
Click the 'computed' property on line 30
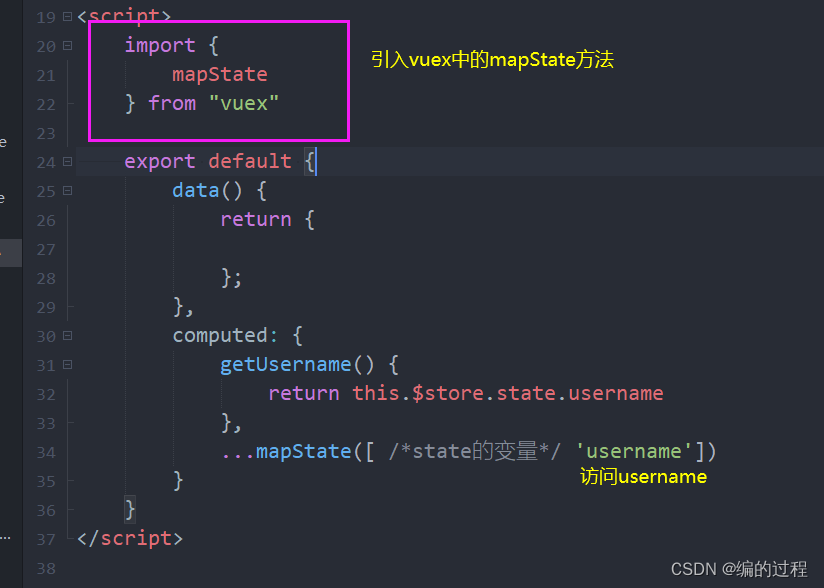(x=221, y=335)
